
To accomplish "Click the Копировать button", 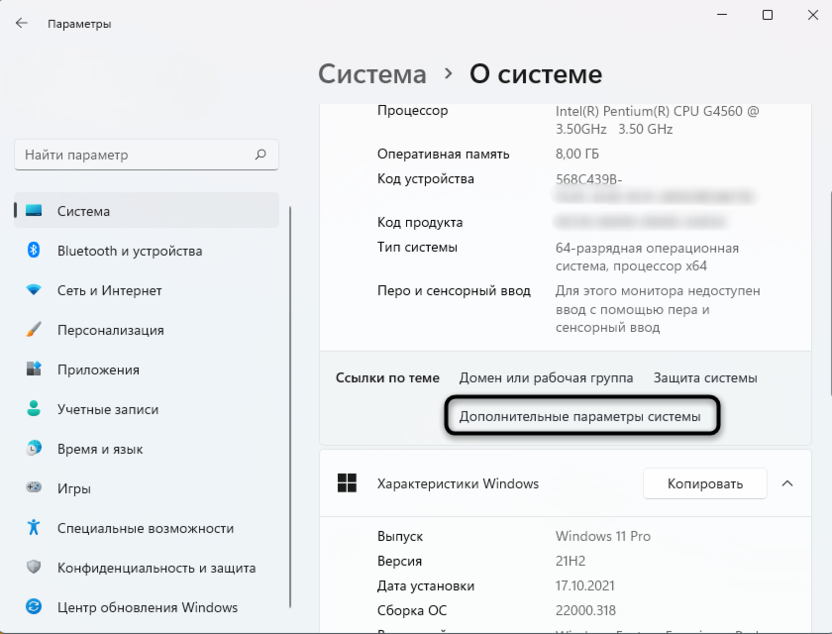I will pyautogui.click(x=705, y=483).
